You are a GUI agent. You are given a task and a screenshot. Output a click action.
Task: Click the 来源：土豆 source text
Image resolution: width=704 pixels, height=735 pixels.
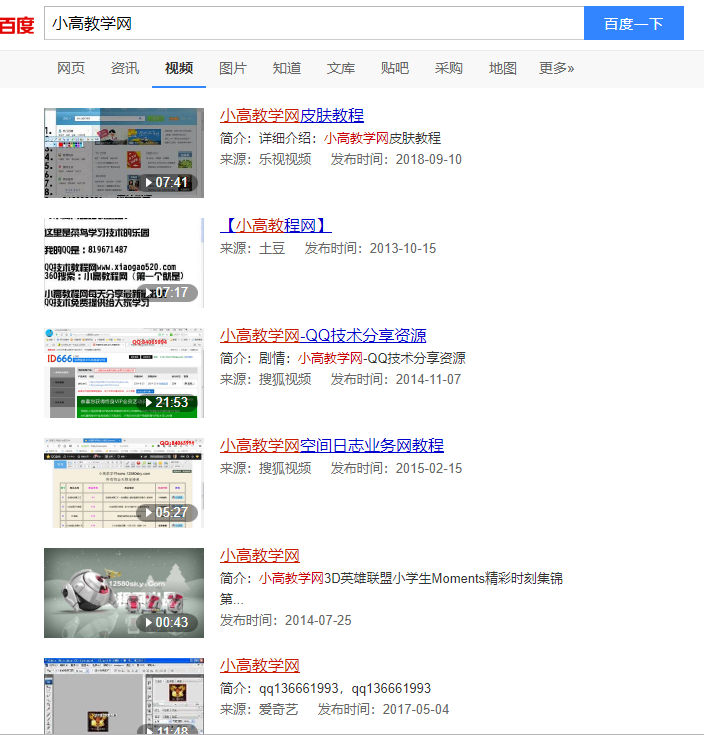[253, 248]
